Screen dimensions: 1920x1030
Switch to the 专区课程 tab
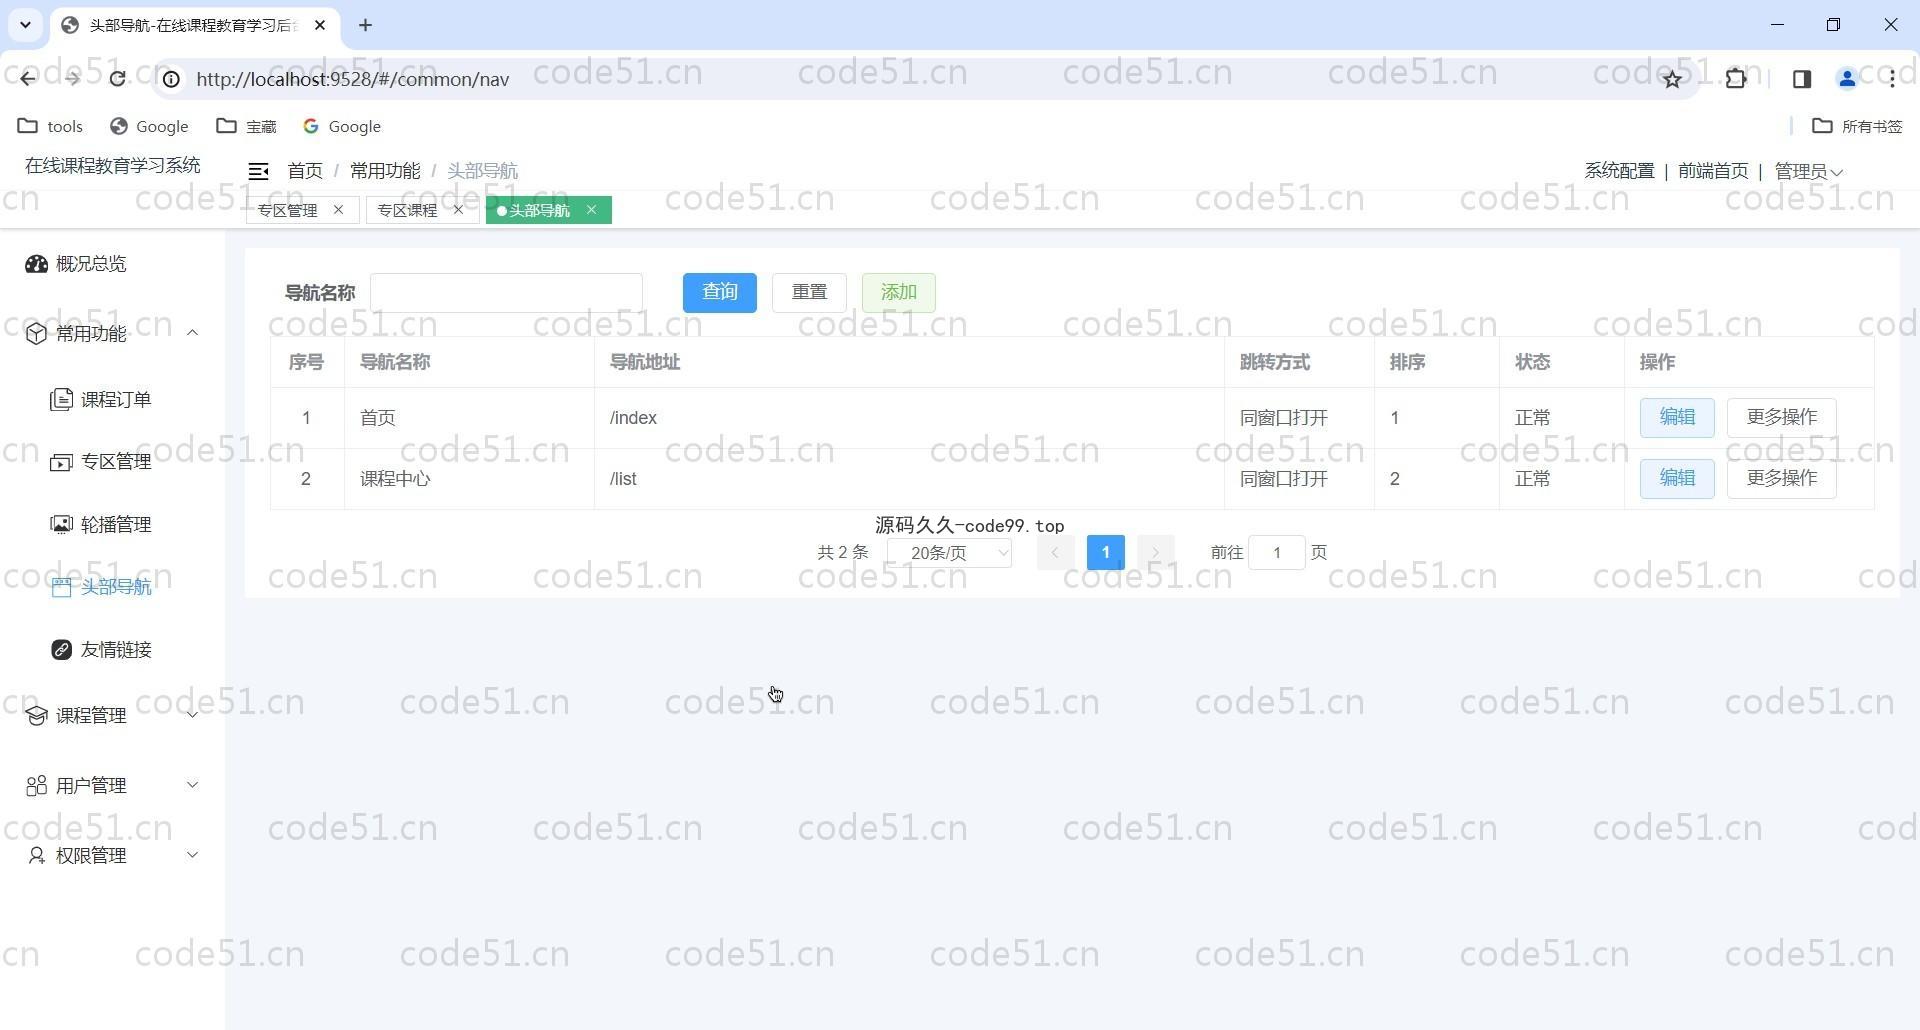(x=407, y=210)
